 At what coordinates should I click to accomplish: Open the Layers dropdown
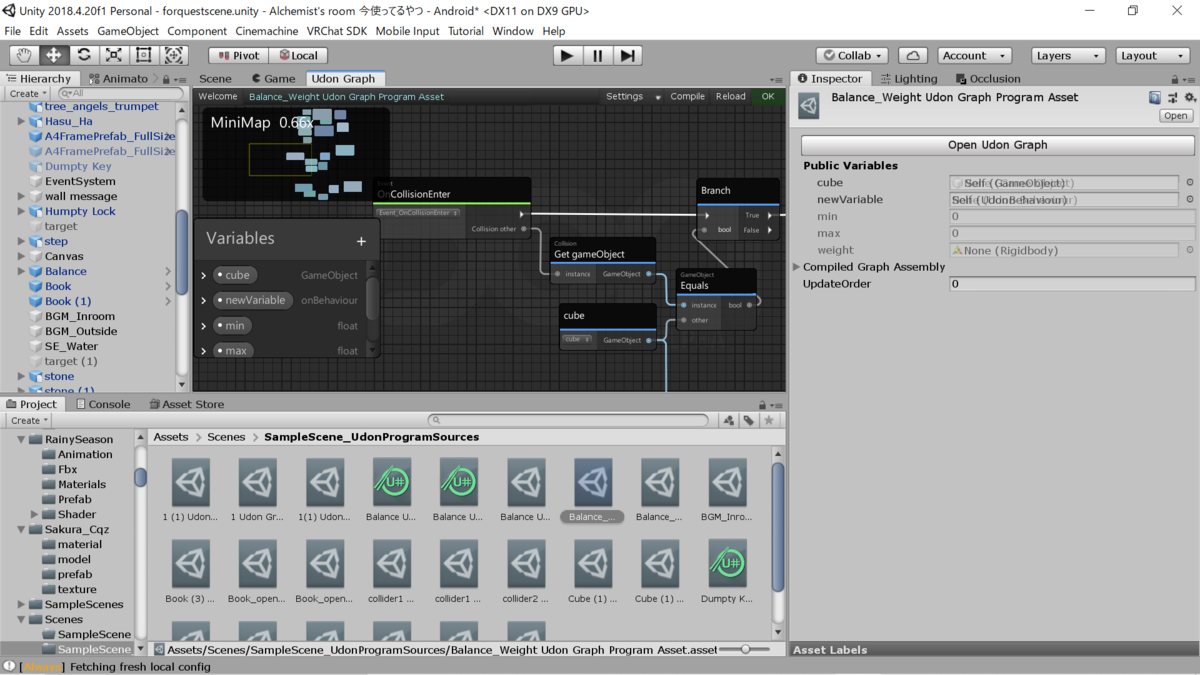(1068, 56)
